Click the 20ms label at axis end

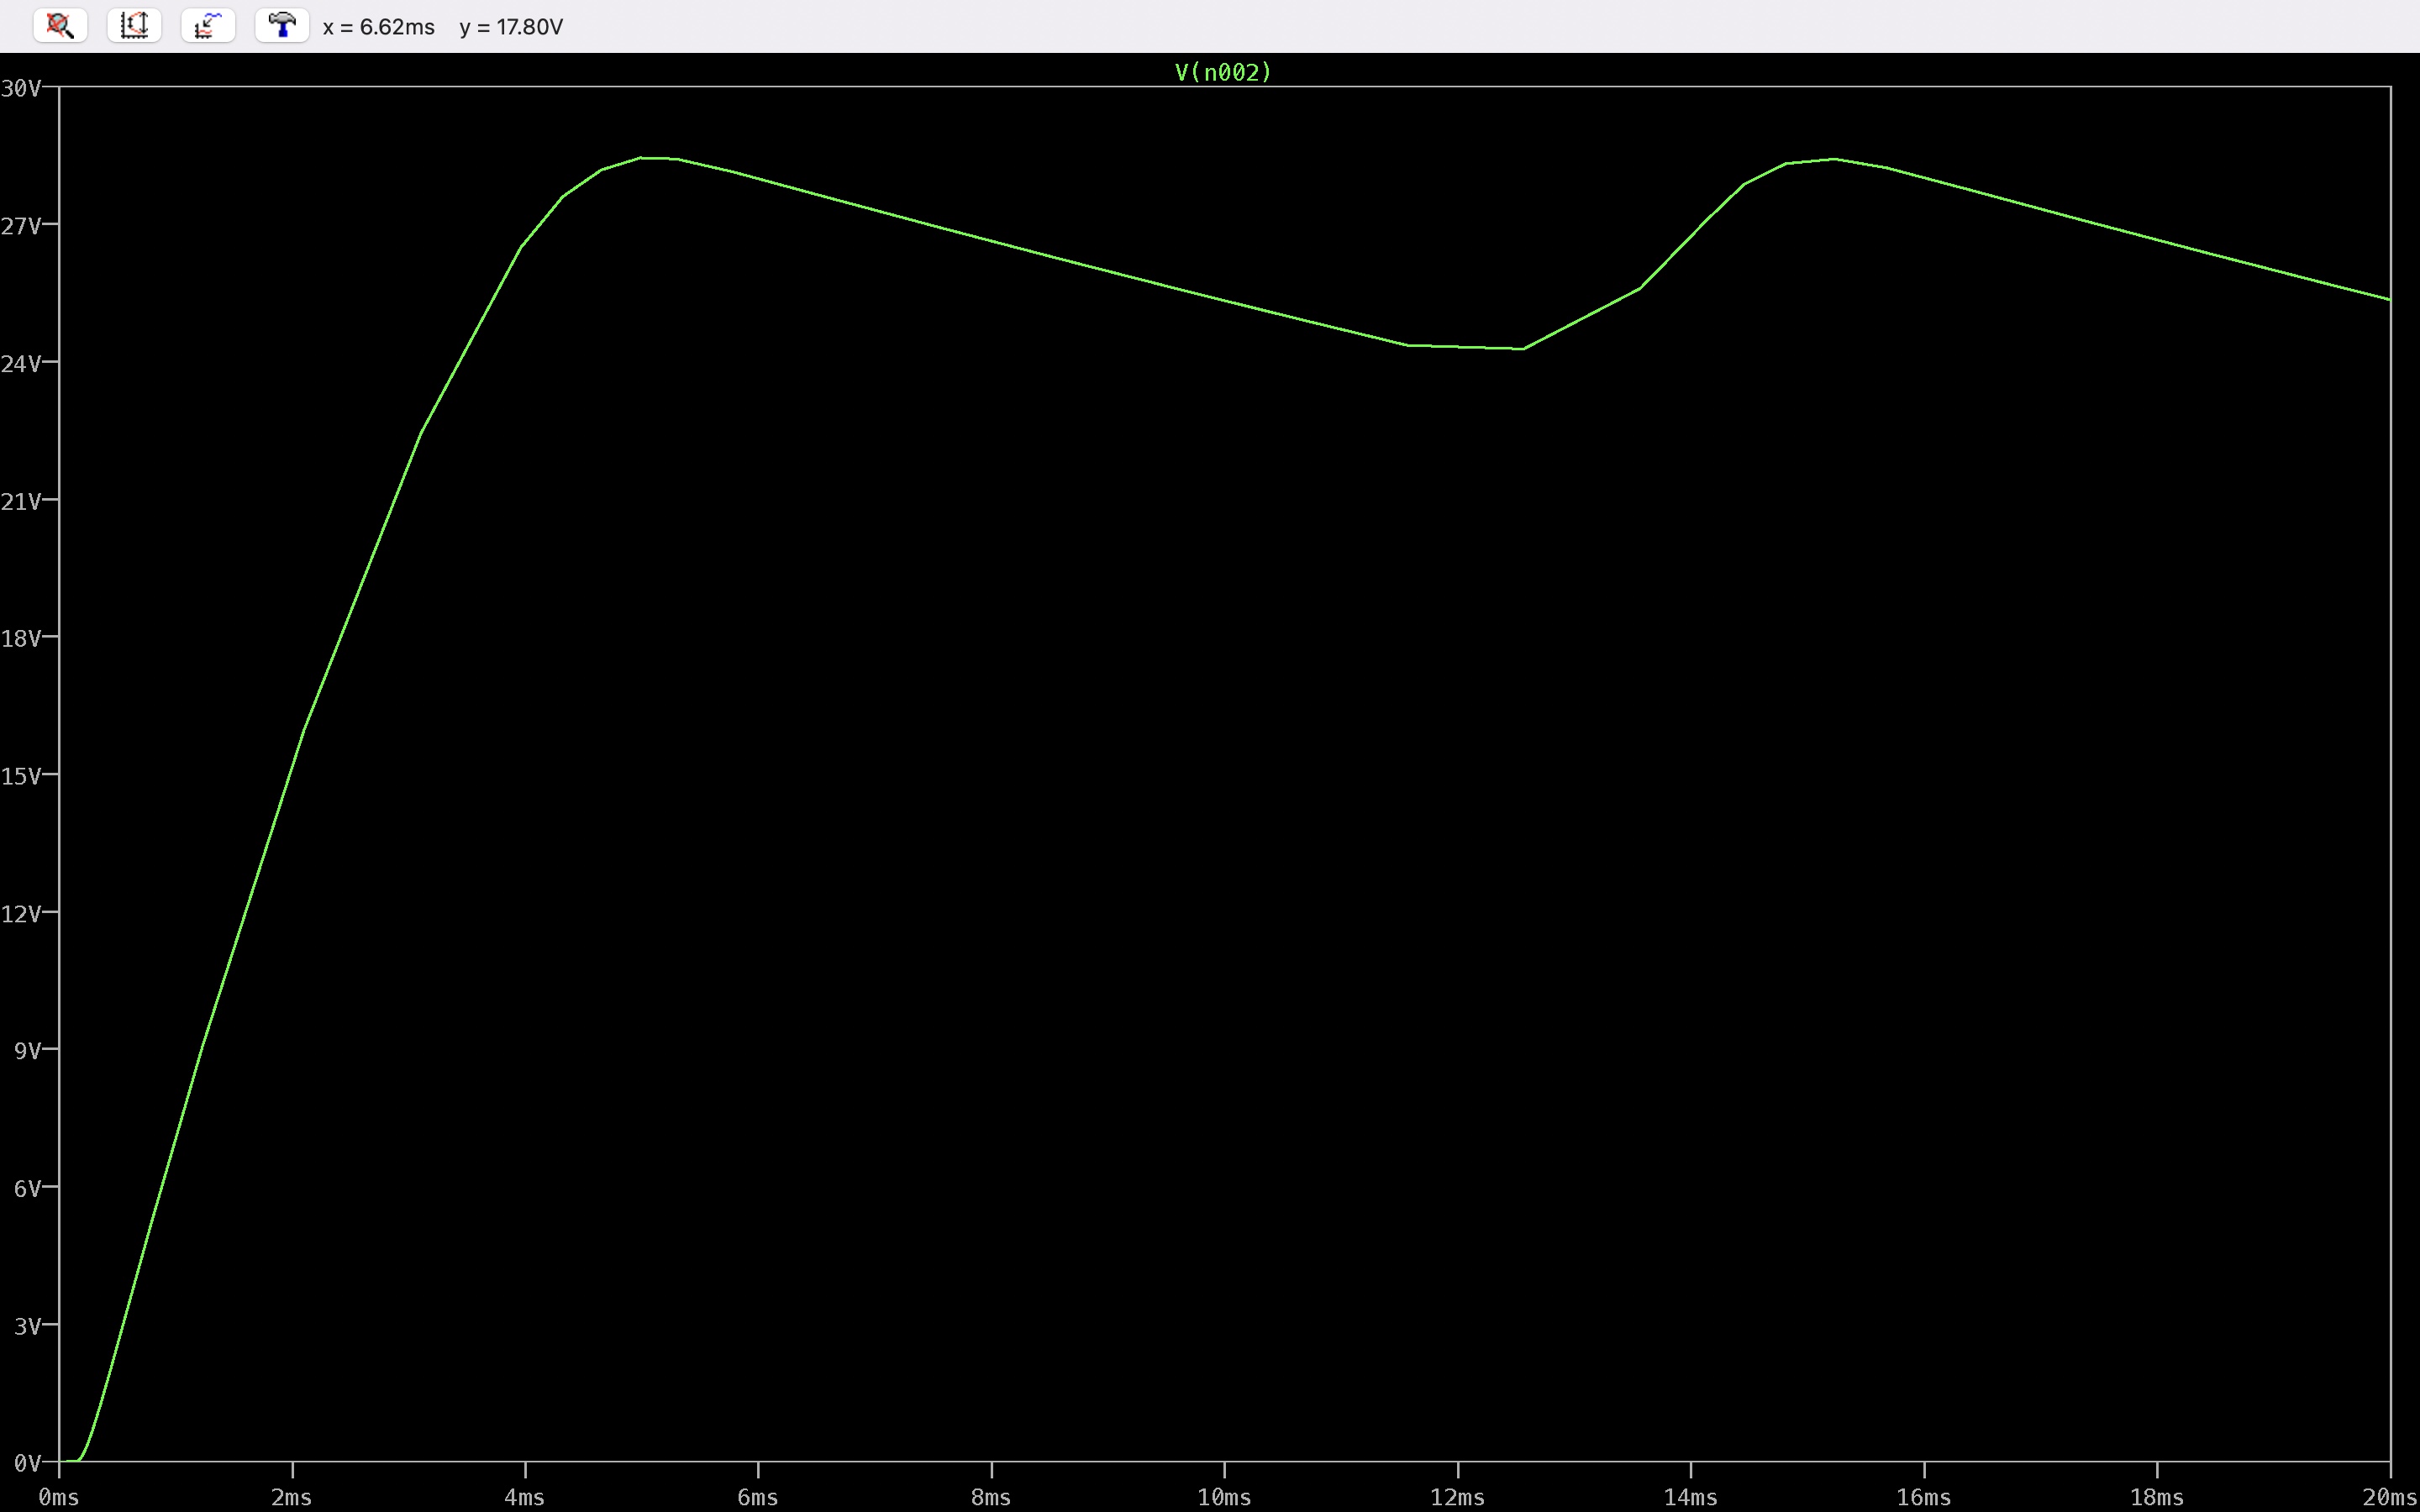[x=2389, y=1497]
